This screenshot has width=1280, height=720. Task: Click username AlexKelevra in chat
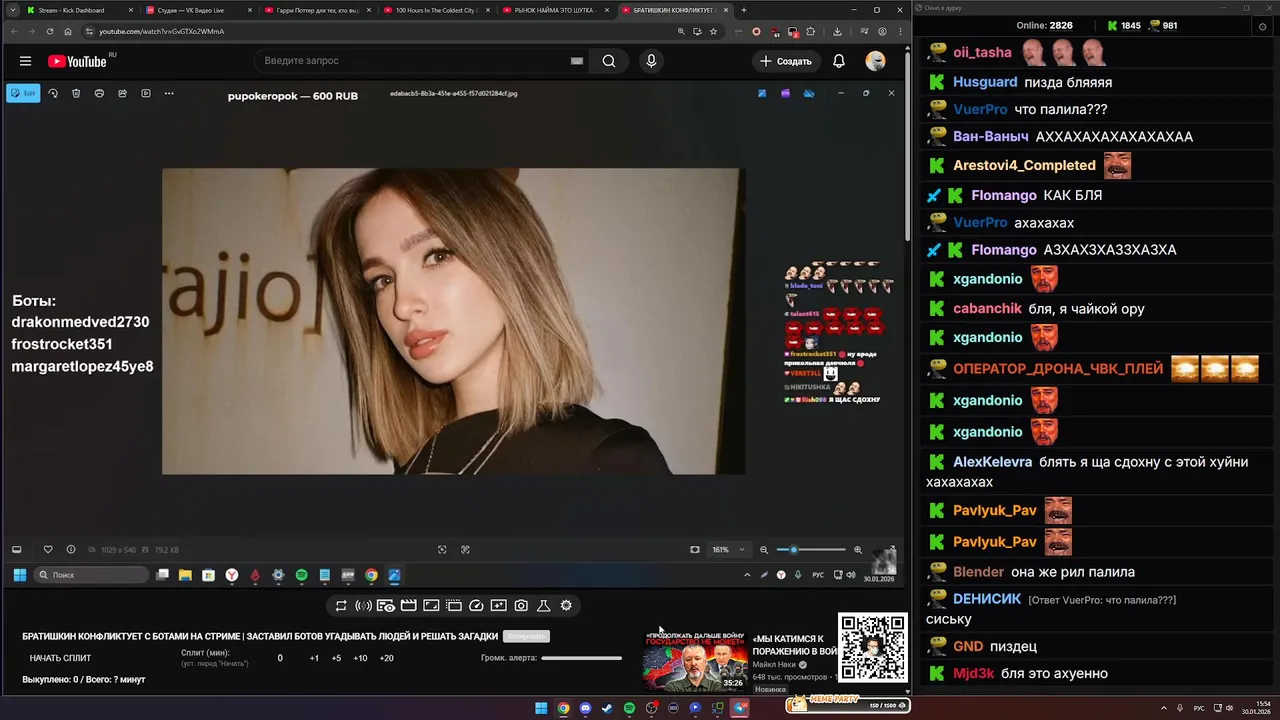point(992,462)
